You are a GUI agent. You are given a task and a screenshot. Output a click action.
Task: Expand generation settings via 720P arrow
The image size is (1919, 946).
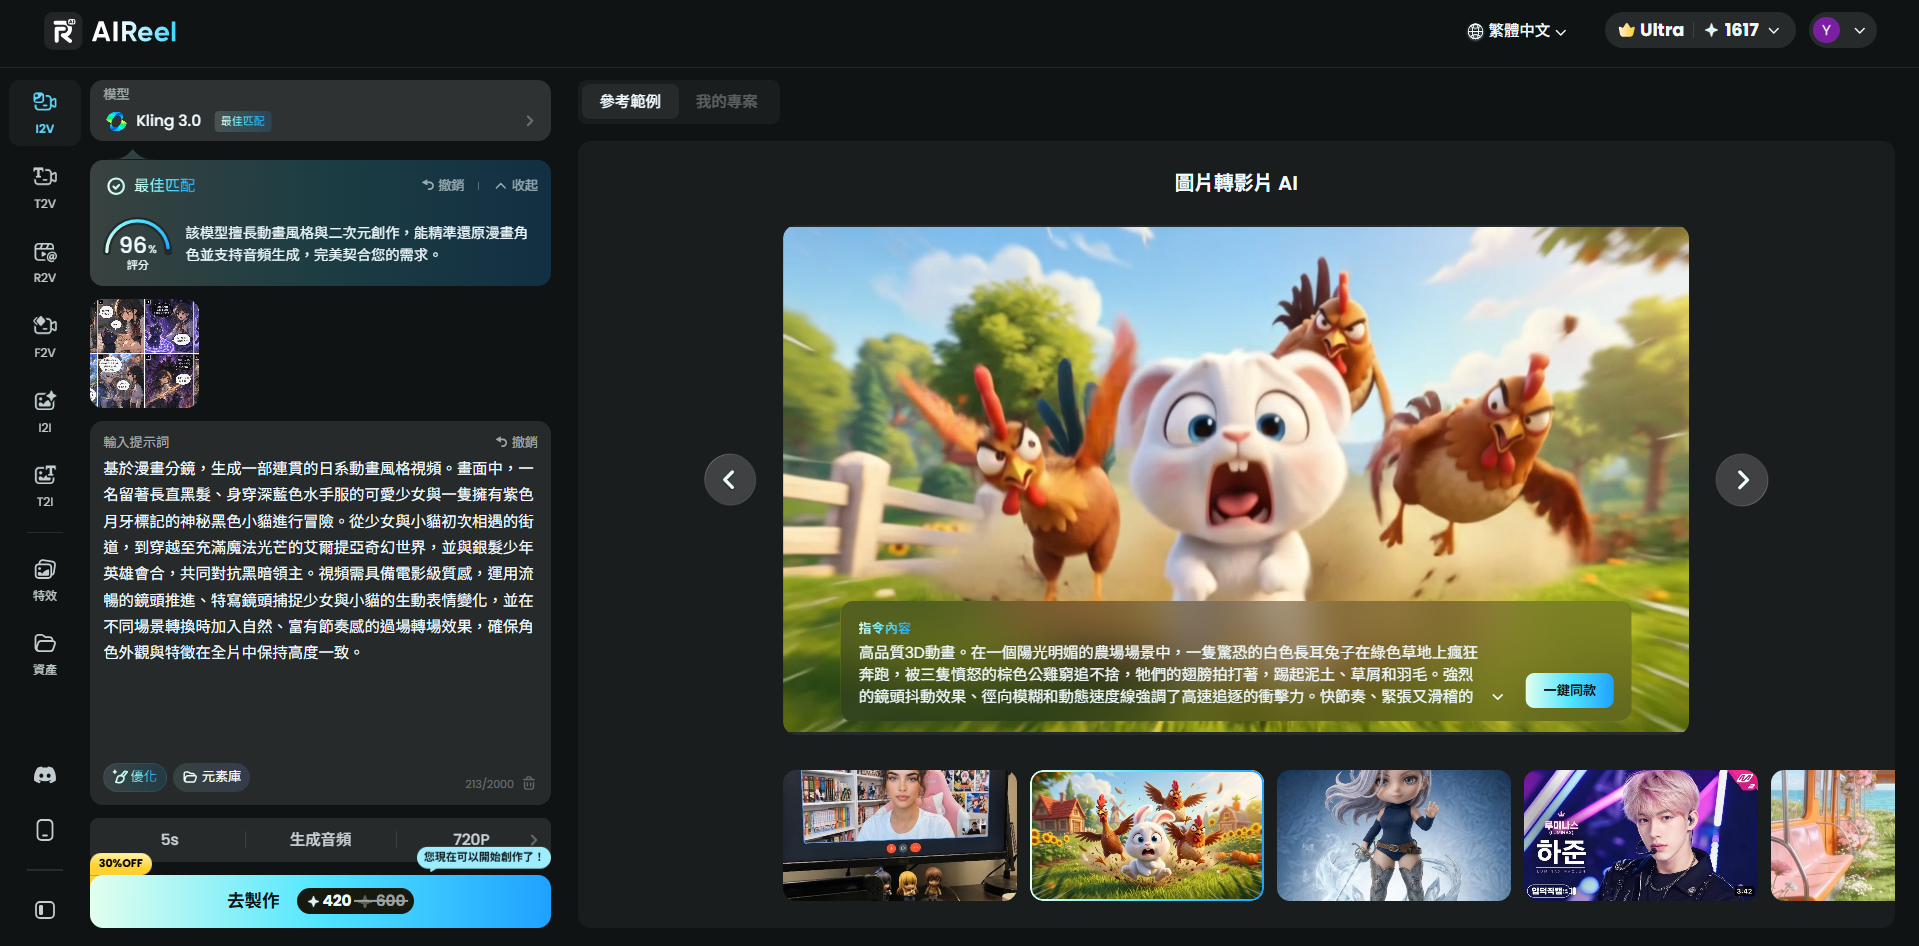[534, 840]
